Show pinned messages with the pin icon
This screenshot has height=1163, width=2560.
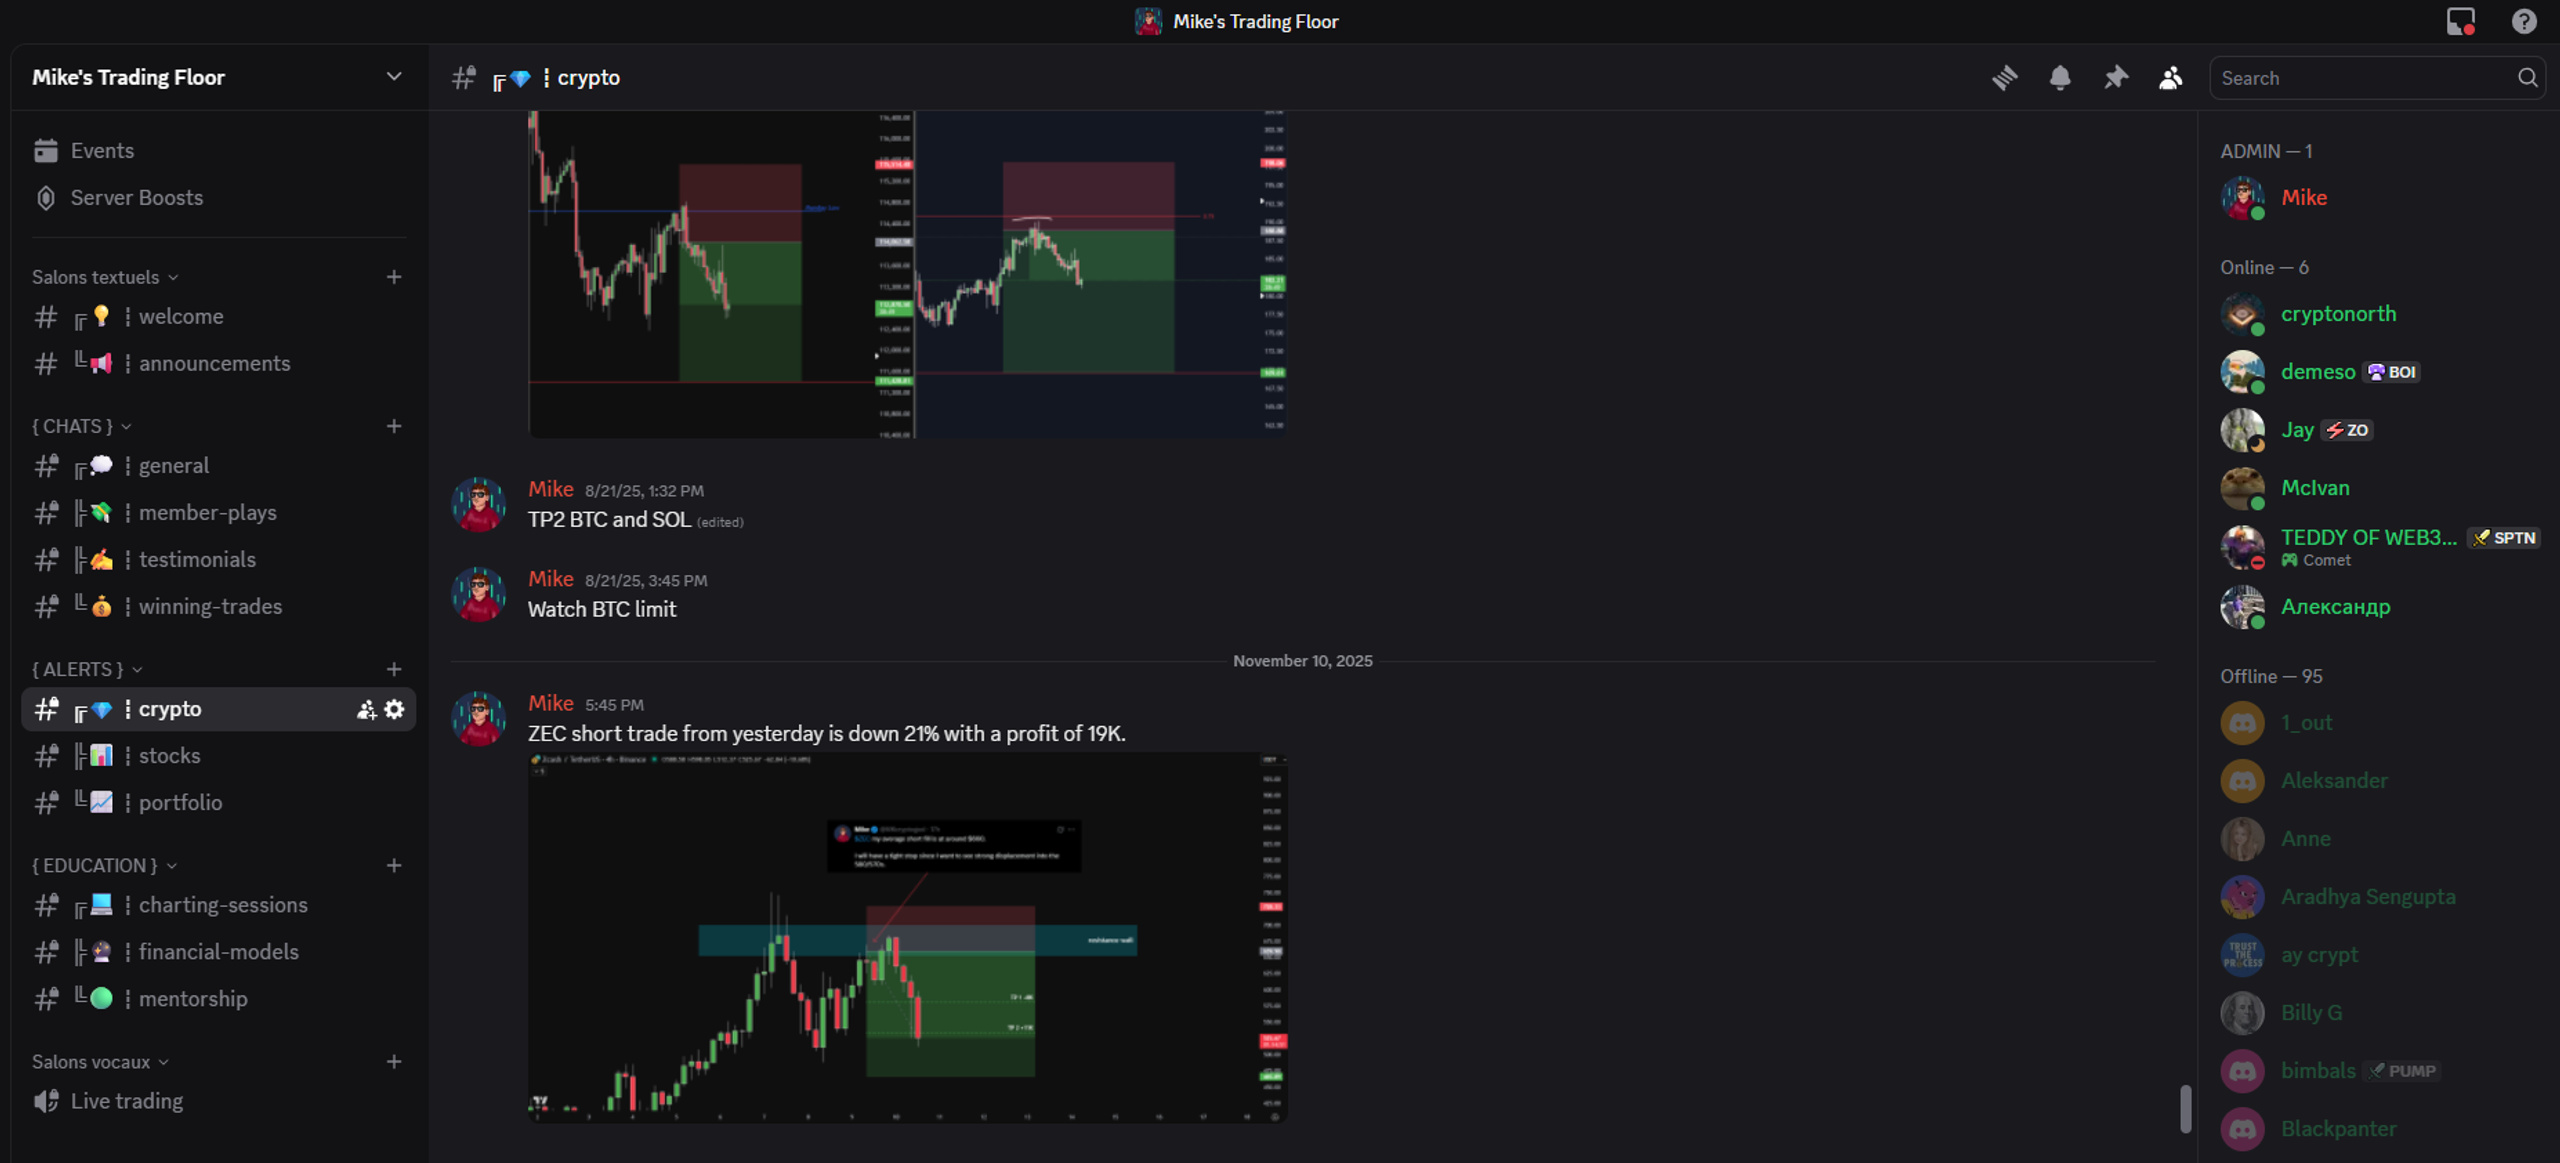tap(2115, 78)
